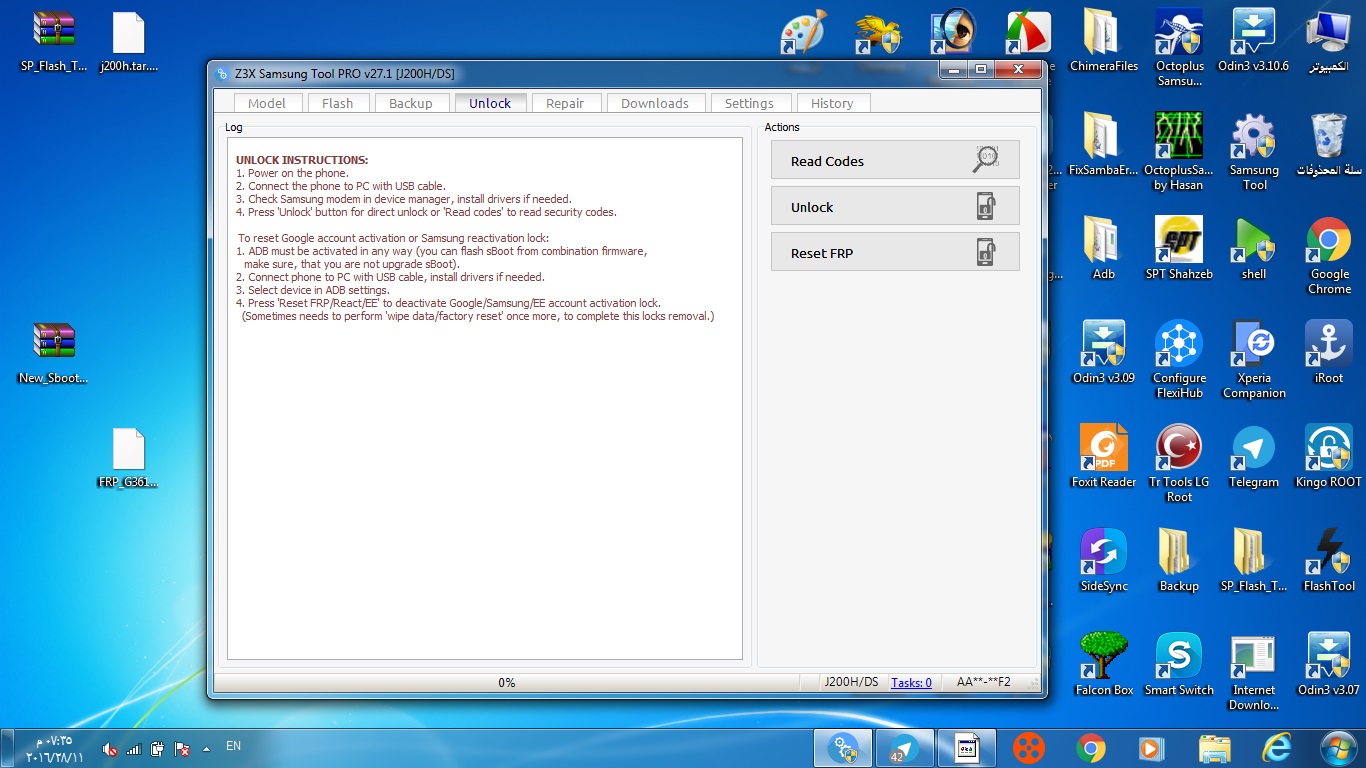This screenshot has height=768, width=1366.
Task: Select the Computer desktop icon
Action: tap(1329, 42)
